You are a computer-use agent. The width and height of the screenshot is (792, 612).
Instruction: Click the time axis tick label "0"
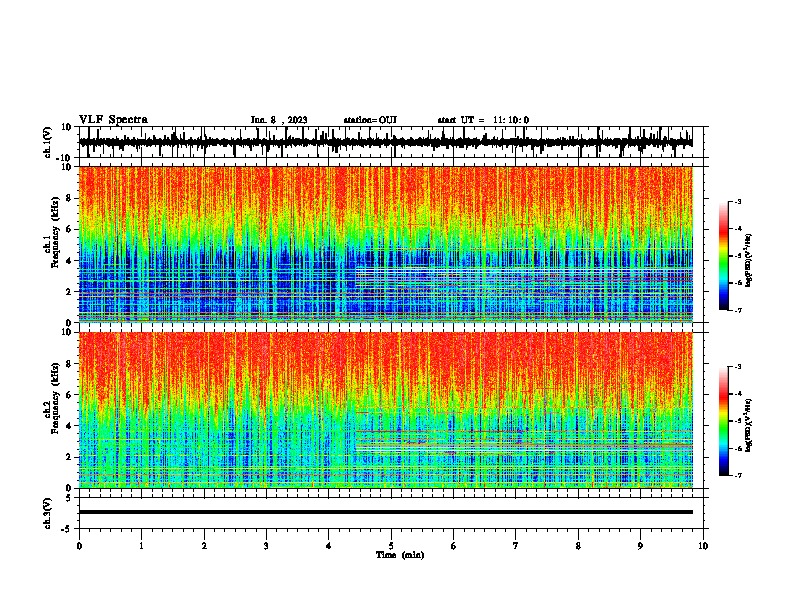pyautogui.click(x=79, y=546)
